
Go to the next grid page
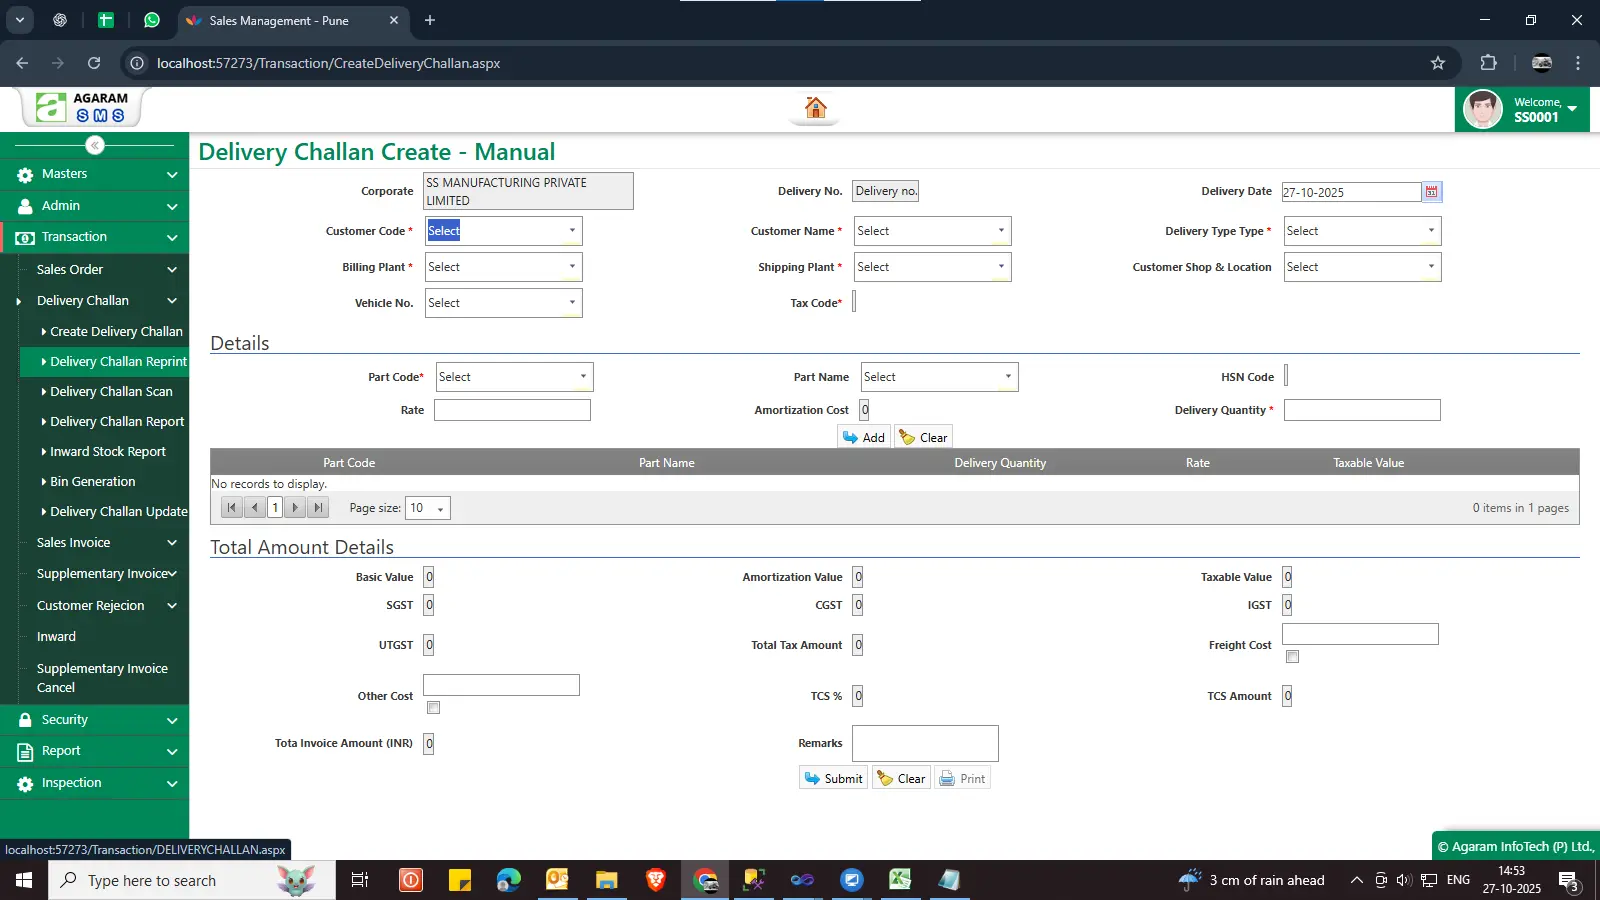click(295, 508)
